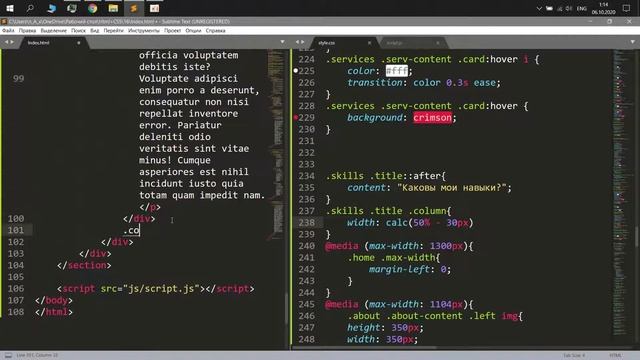This screenshot has height=360, width=640.
Task: Open the Tab Size selector
Action: 574,356
